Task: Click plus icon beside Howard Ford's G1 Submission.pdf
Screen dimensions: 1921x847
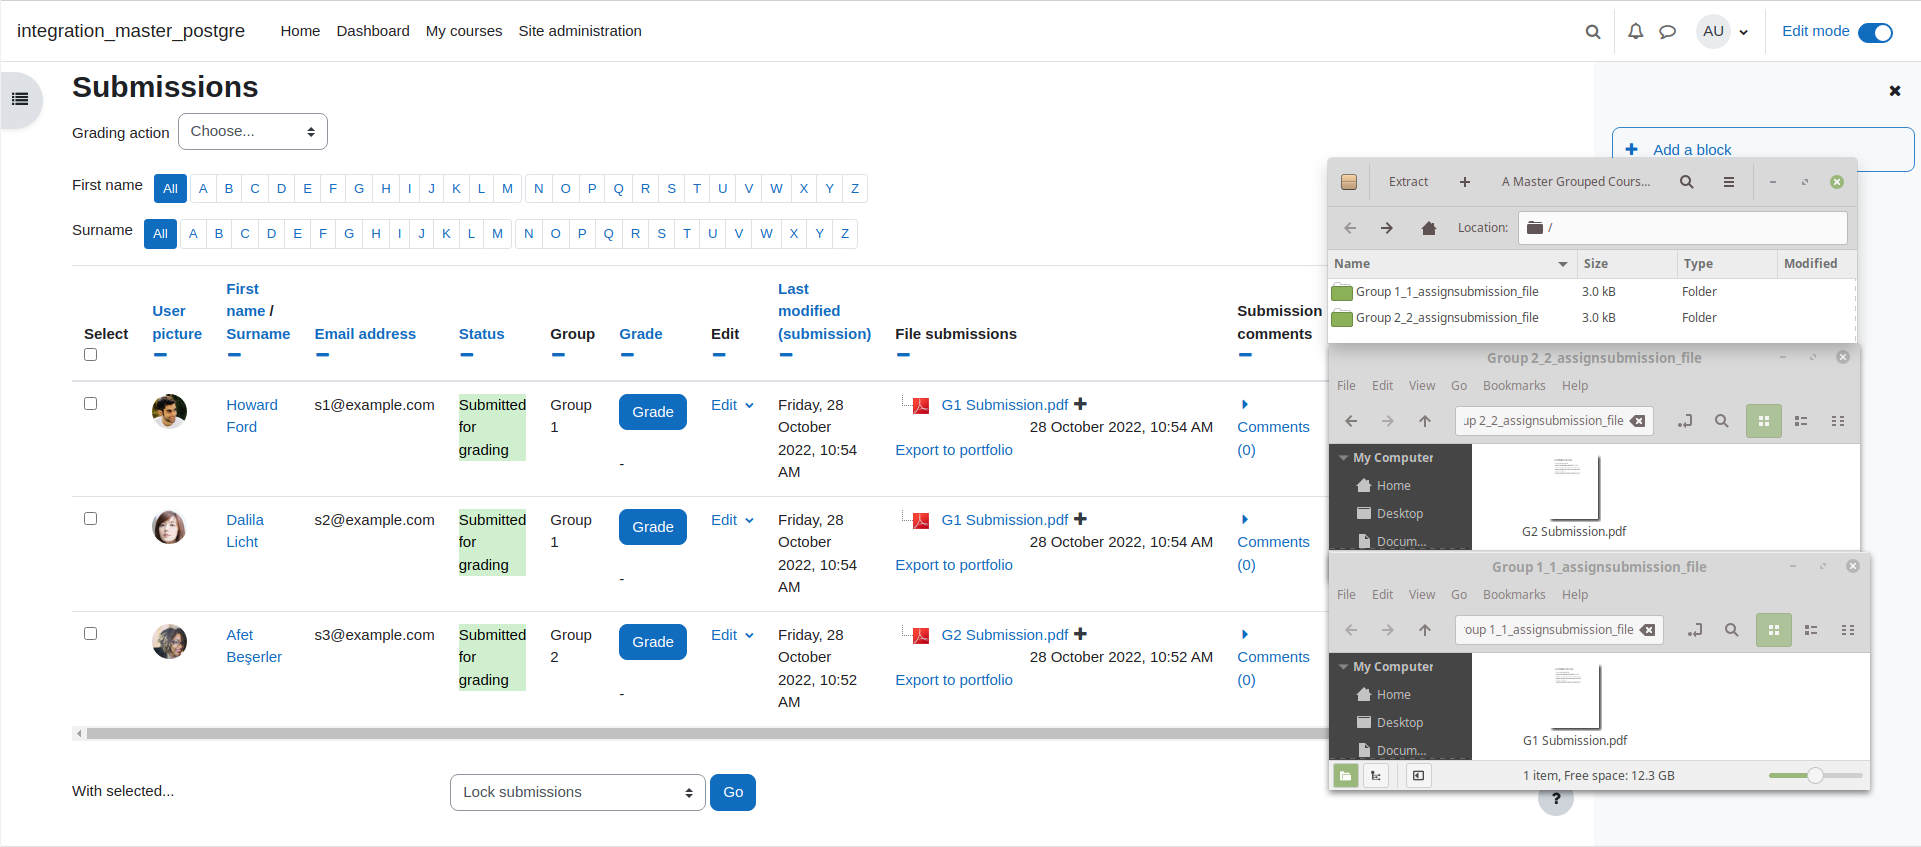Action: 1080,404
